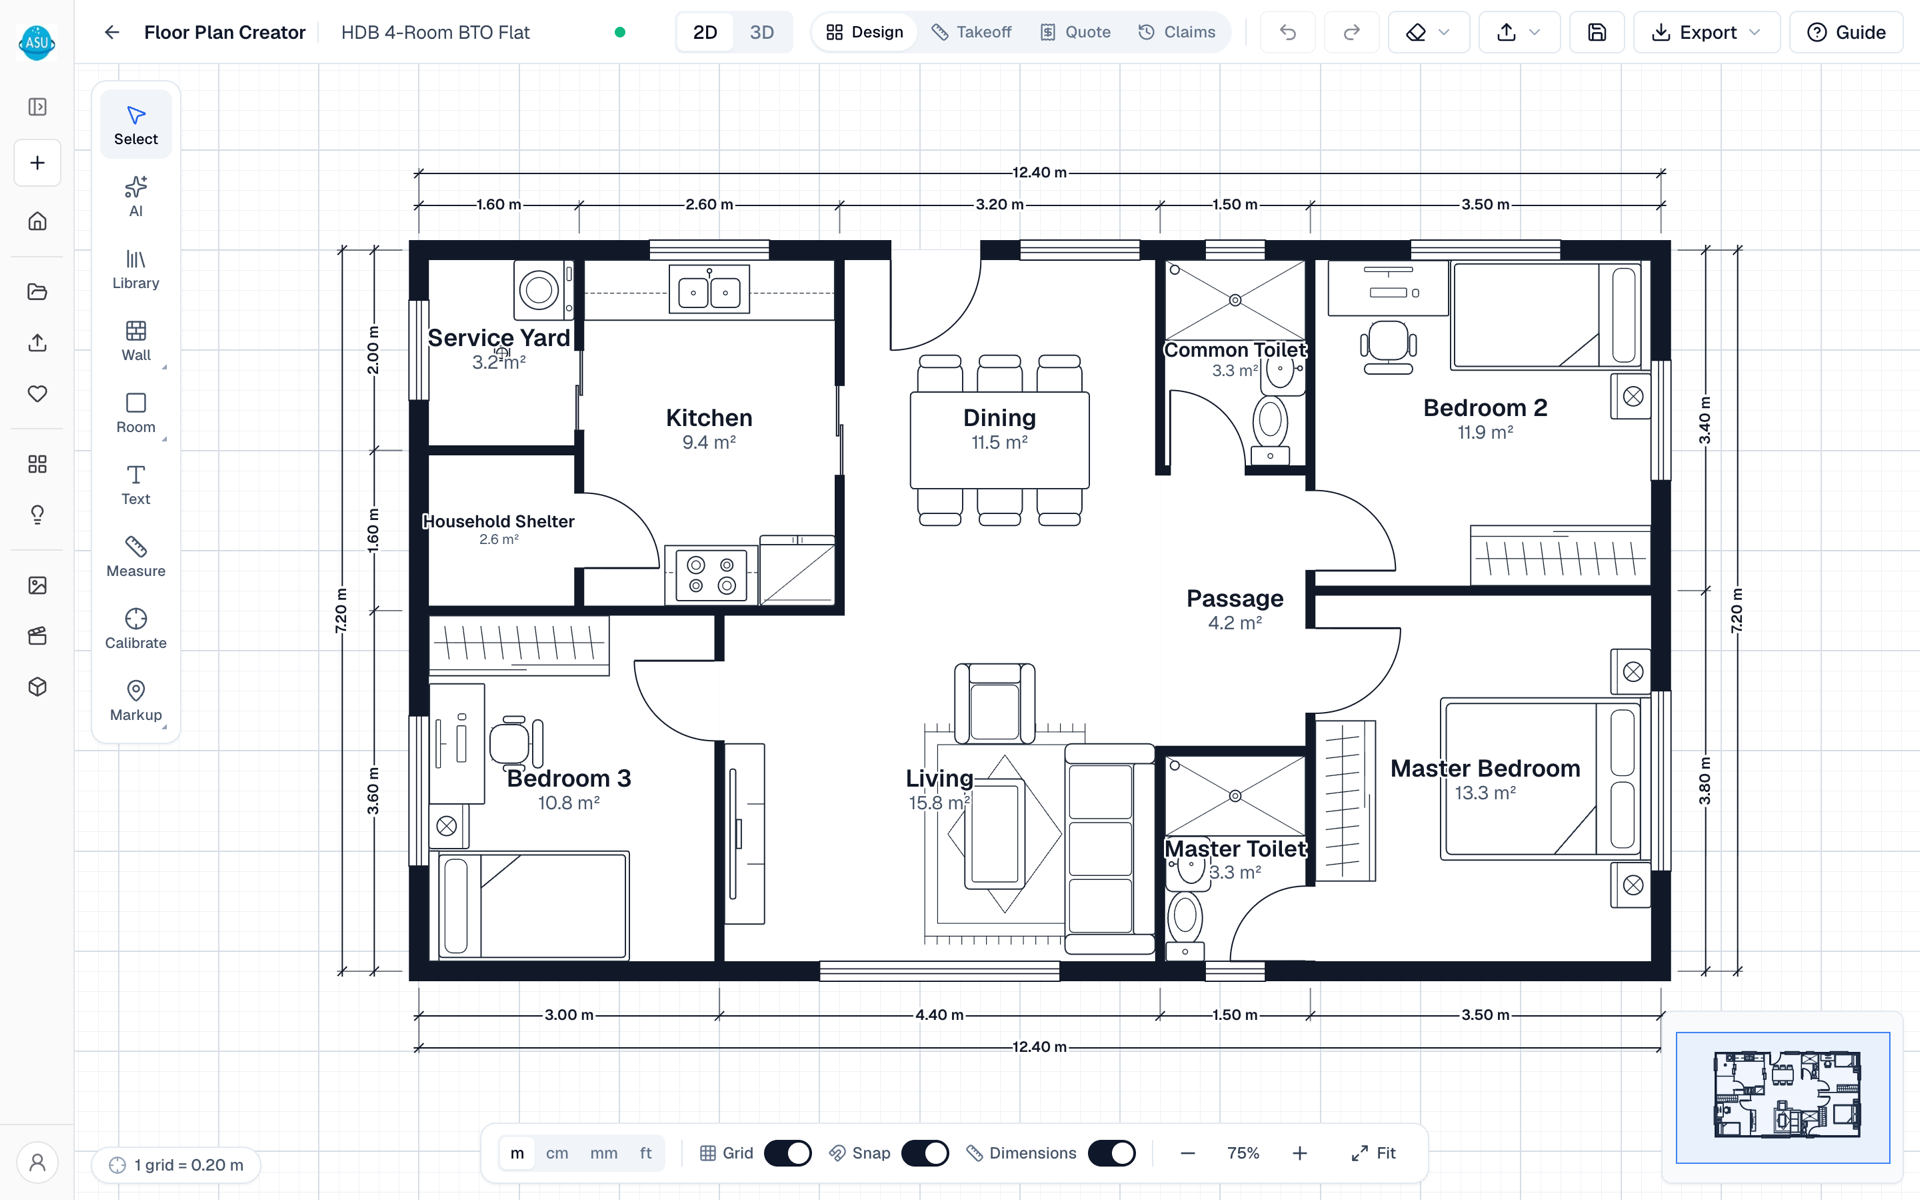
Task: Set units to ft
Action: point(646,1153)
